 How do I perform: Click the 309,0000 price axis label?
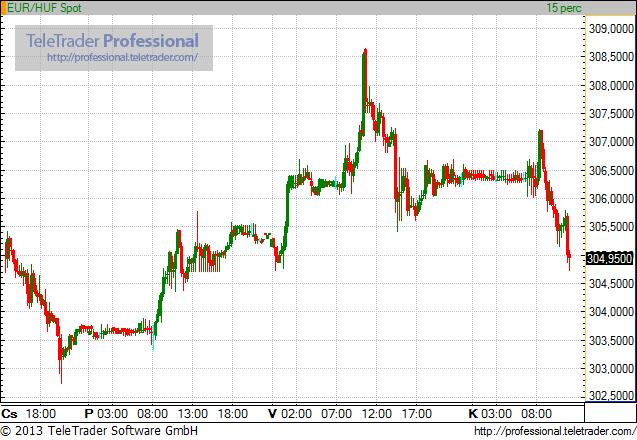pos(611,29)
